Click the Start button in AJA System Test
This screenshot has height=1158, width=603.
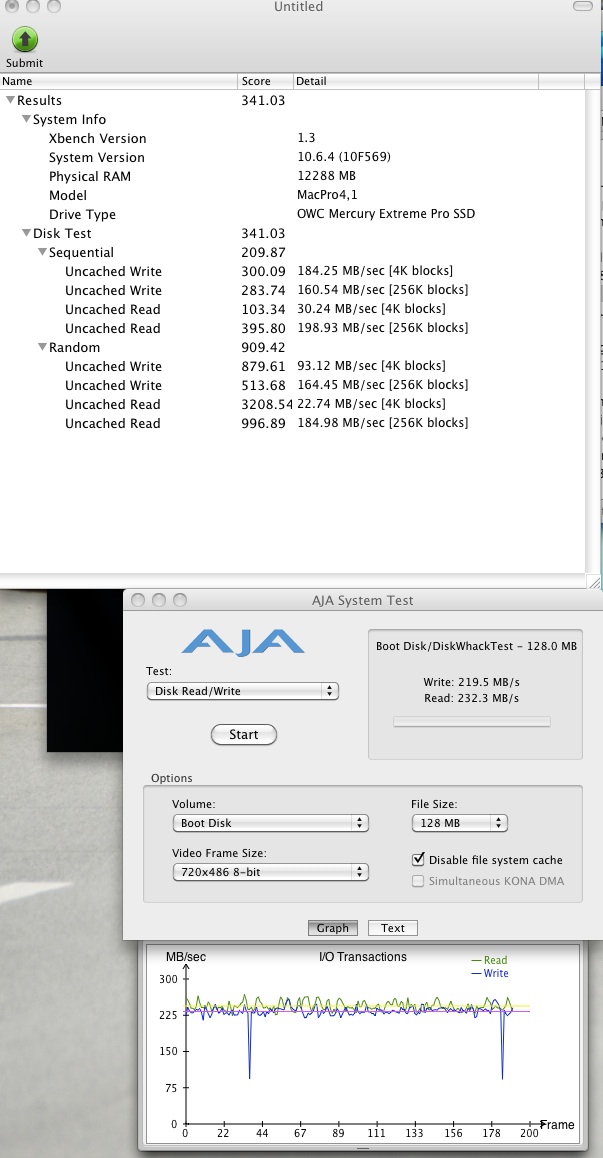coord(244,735)
